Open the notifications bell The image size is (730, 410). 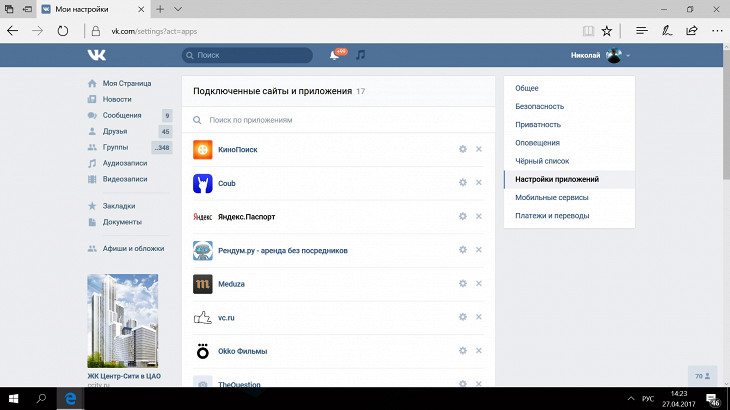(x=334, y=55)
